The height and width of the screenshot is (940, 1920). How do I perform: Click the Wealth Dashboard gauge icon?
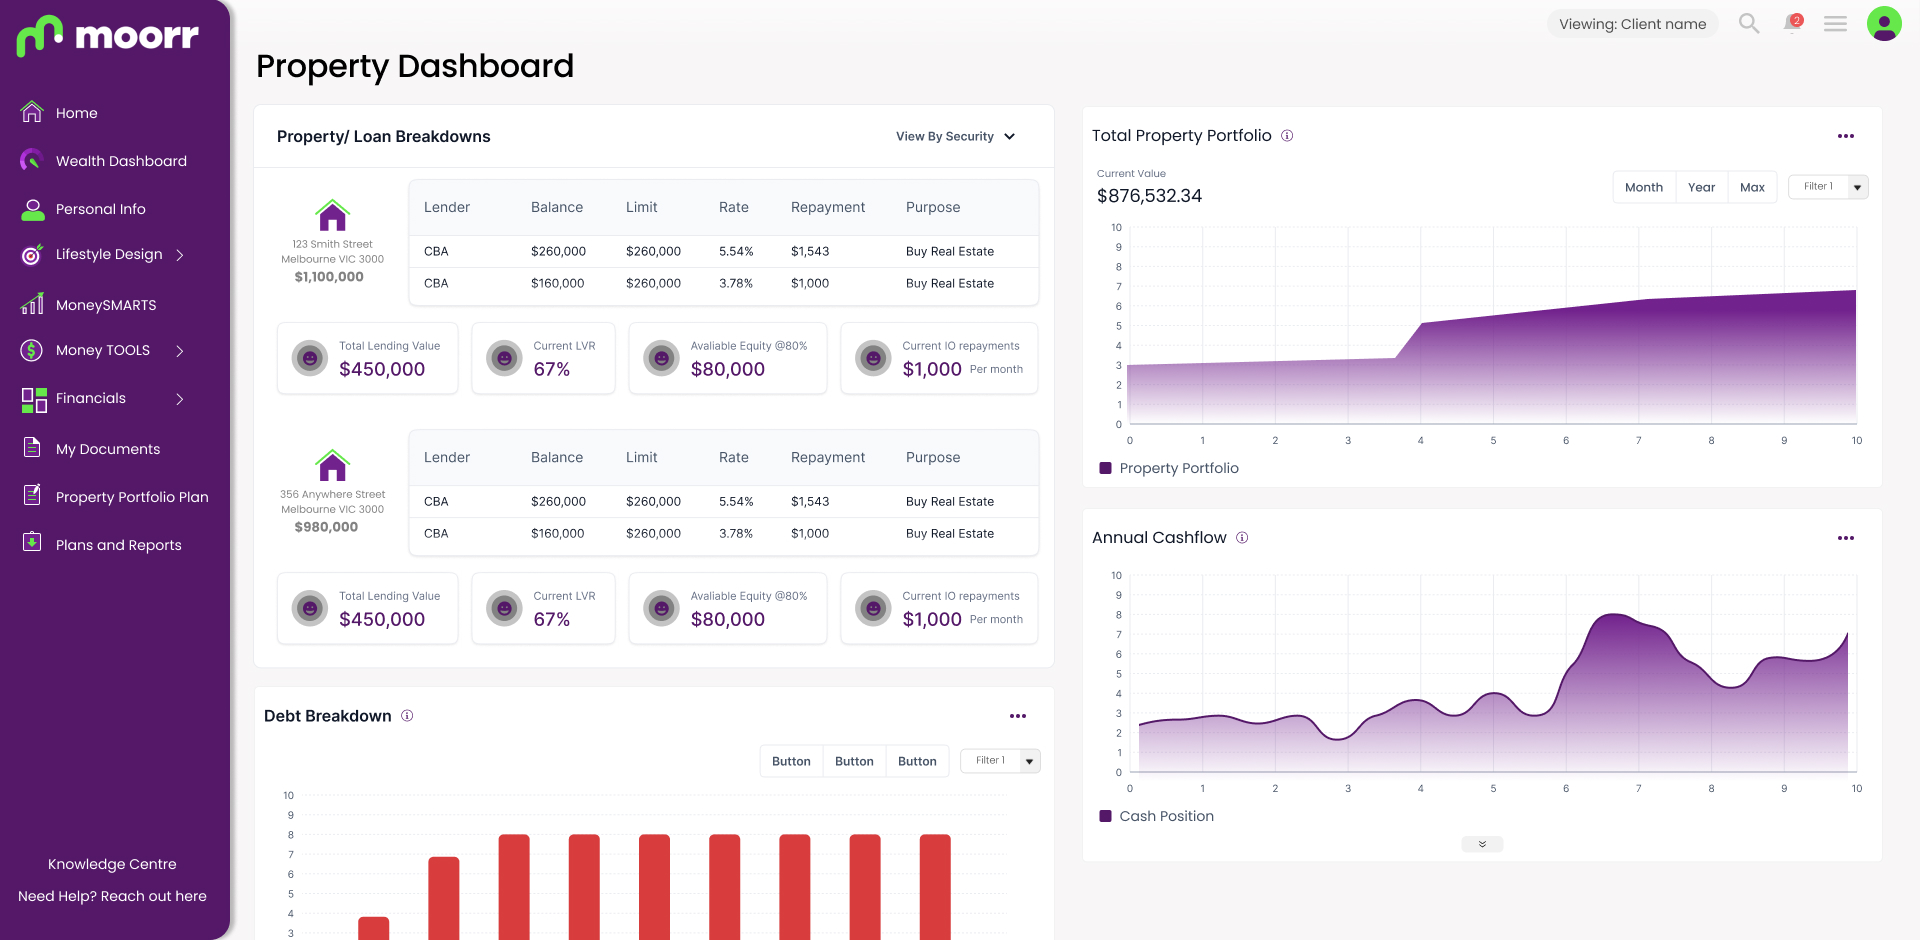pos(32,160)
